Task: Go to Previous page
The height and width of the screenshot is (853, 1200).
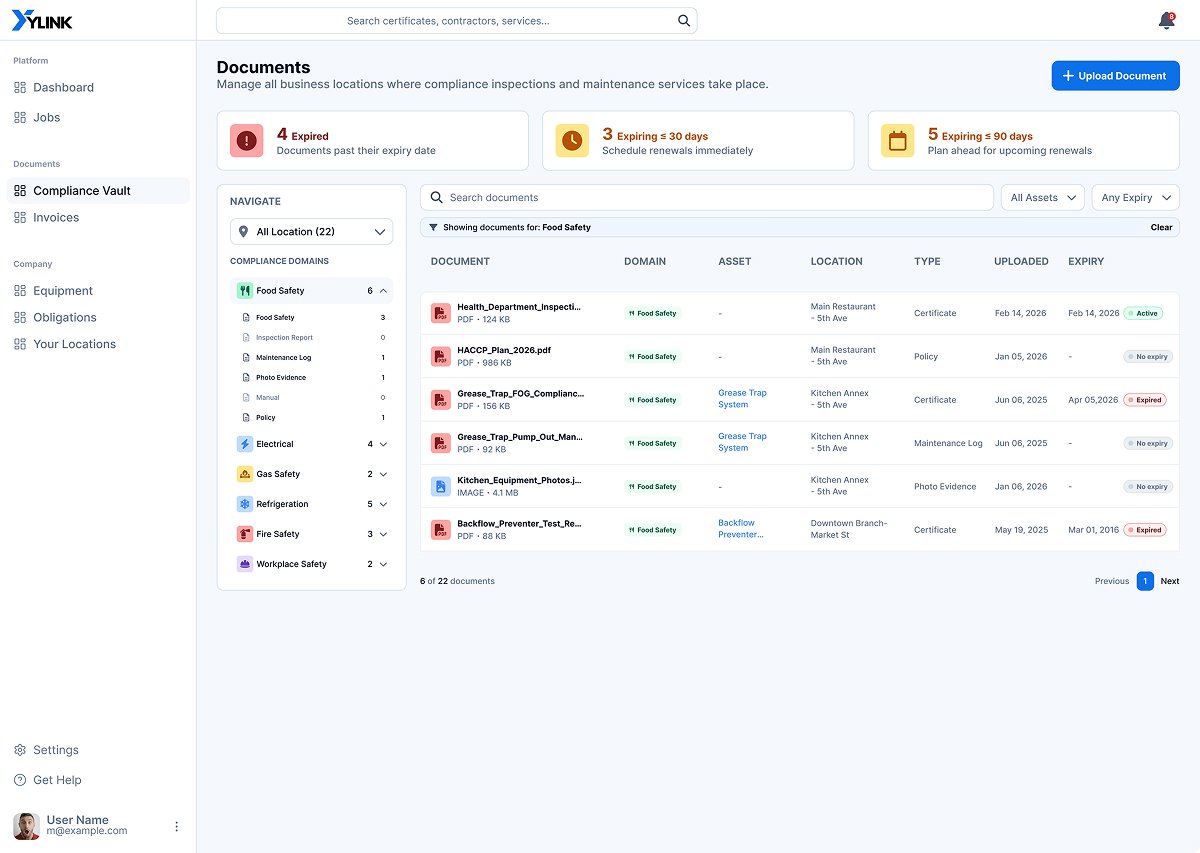Action: pos(1112,581)
